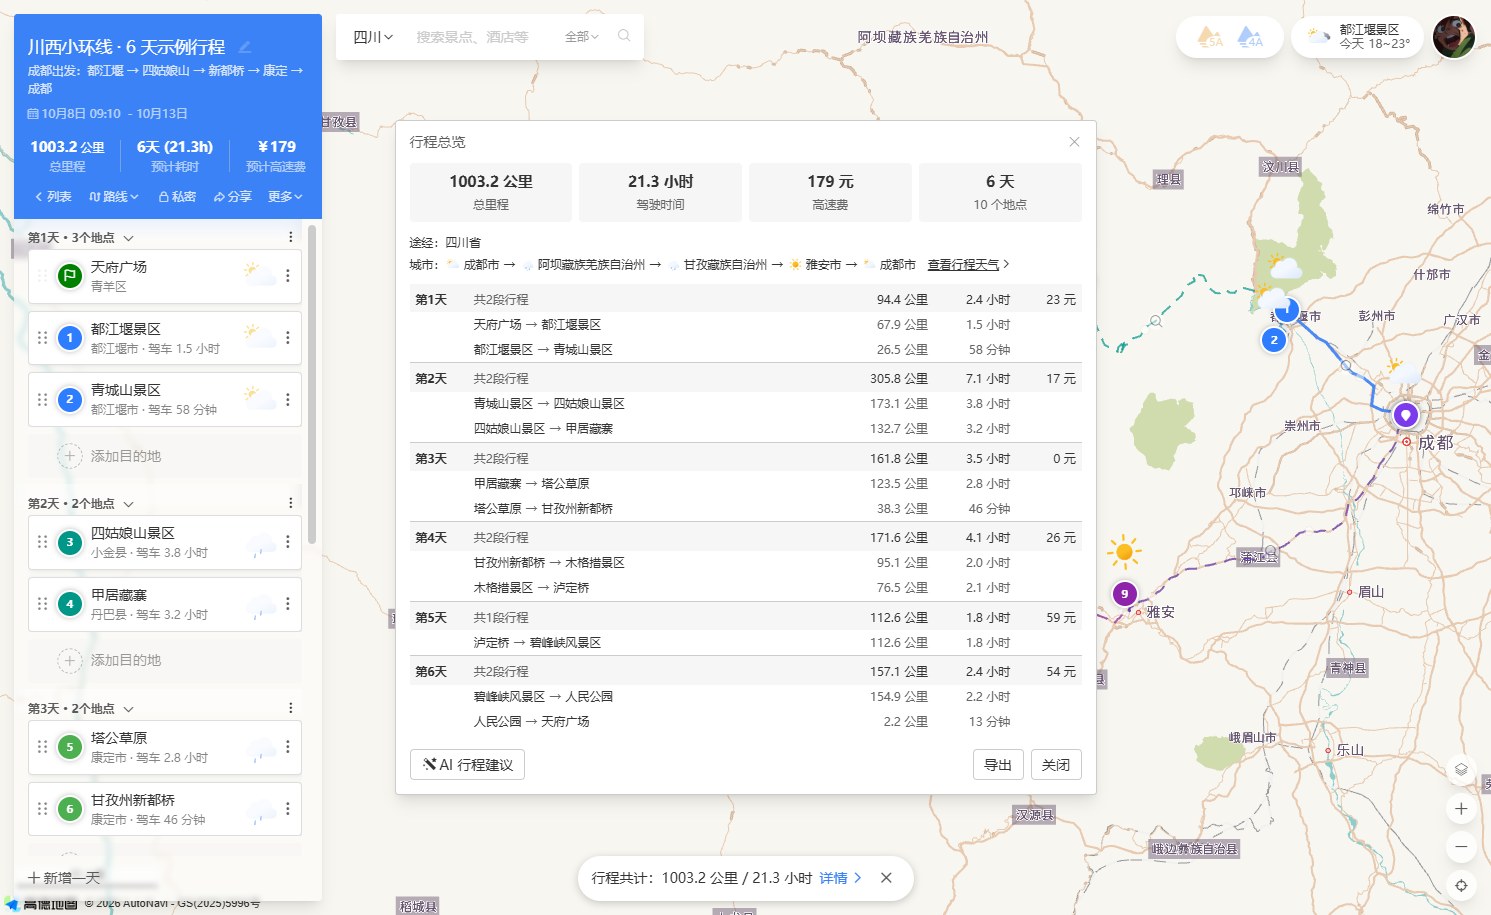This screenshot has height=915, width=1491.
Task: Open the 四川 region dropdown
Action: tap(373, 37)
